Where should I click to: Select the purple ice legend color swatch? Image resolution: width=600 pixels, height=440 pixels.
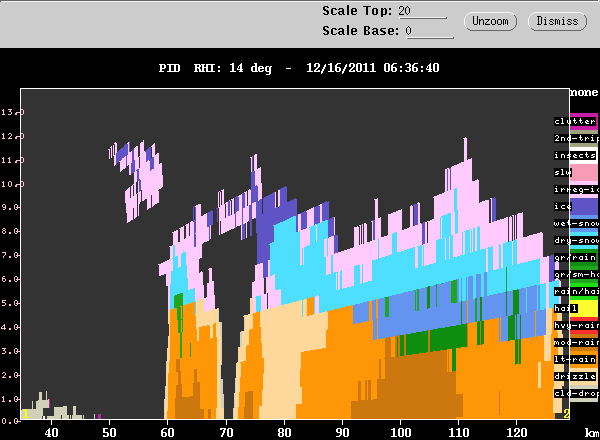point(584,206)
